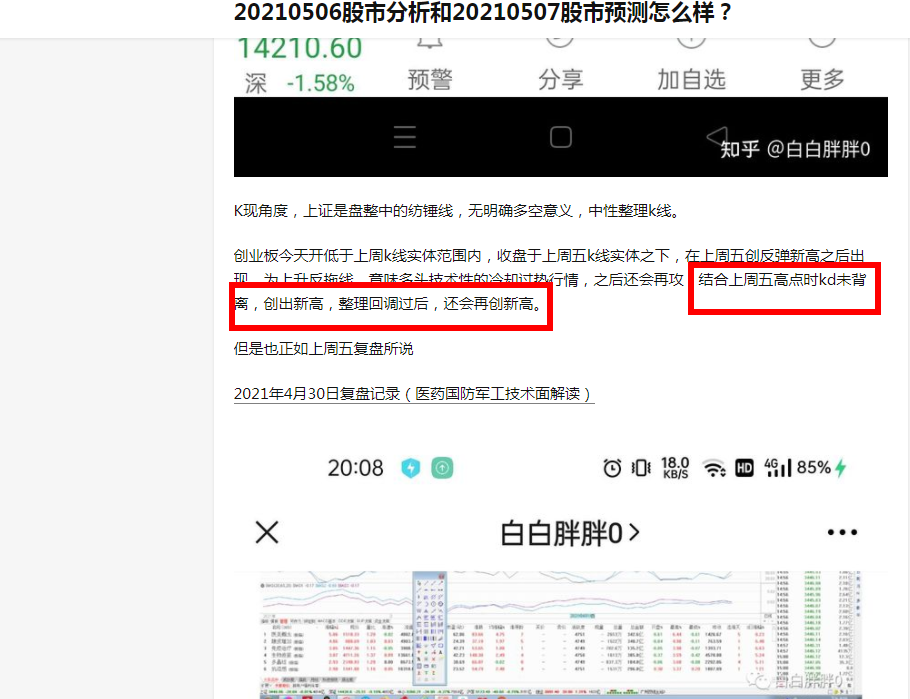The height and width of the screenshot is (699, 910).
Task: Click the 20:08 time in the phone status bar
Action: click(x=356, y=468)
